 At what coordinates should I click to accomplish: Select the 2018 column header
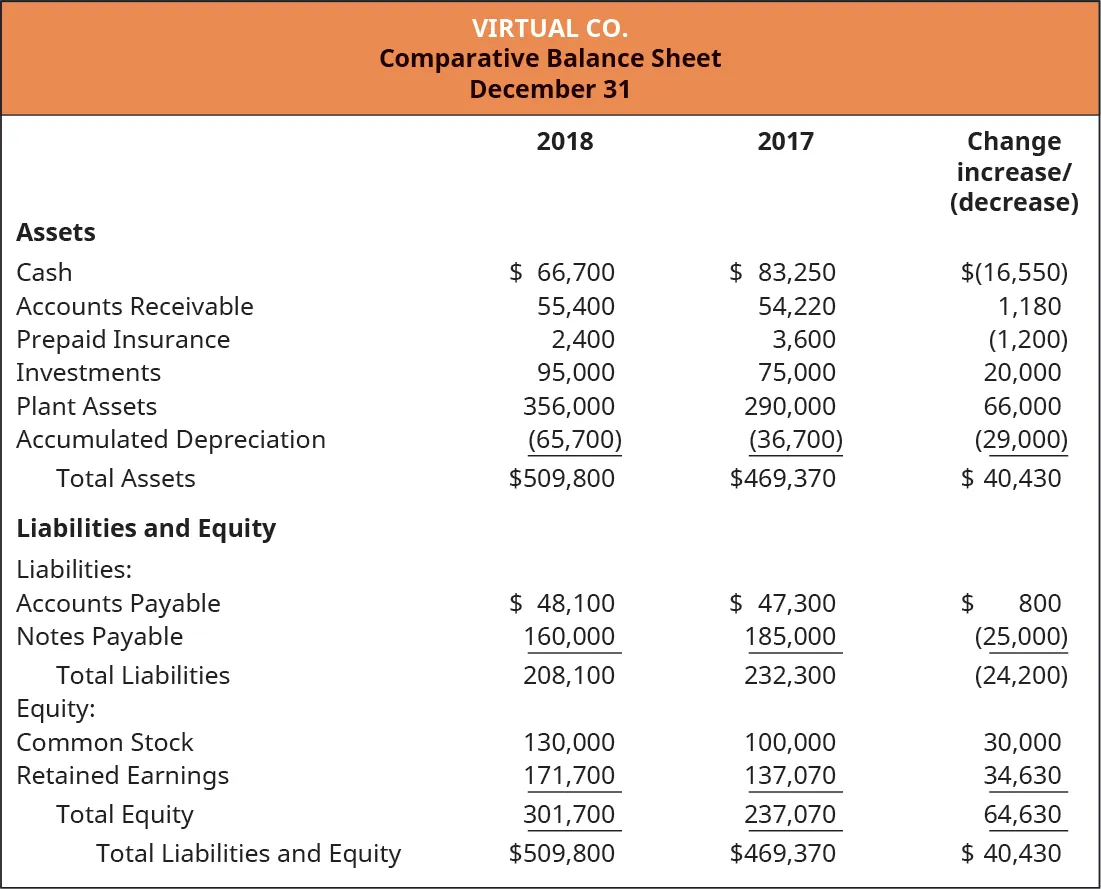[565, 141]
